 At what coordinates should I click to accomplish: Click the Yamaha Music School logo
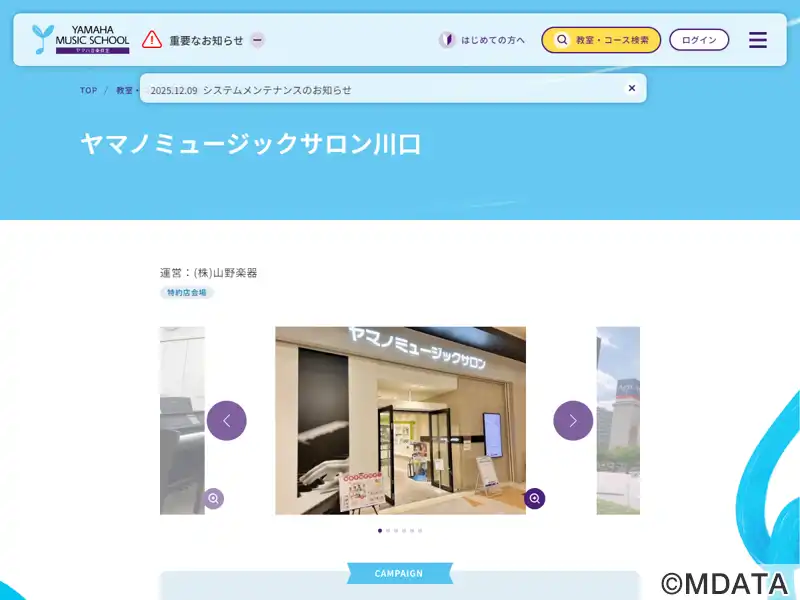81,39
